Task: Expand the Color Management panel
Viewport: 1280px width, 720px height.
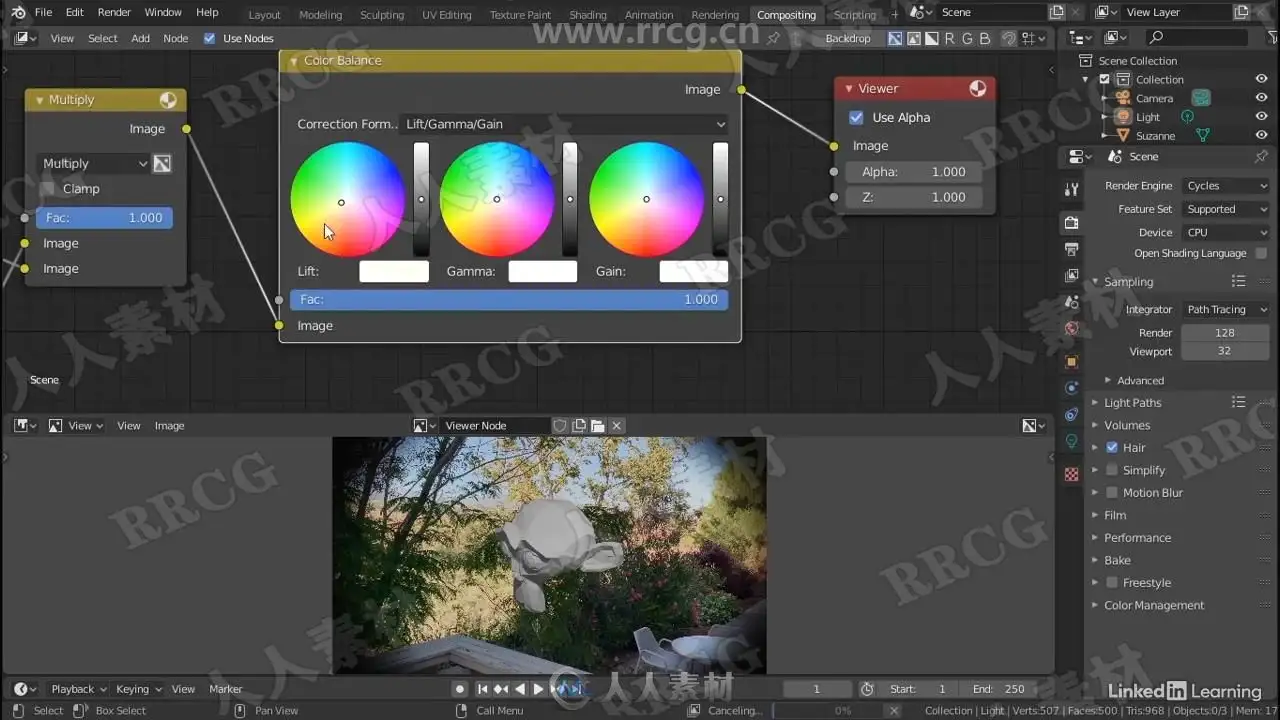Action: 1153,606
